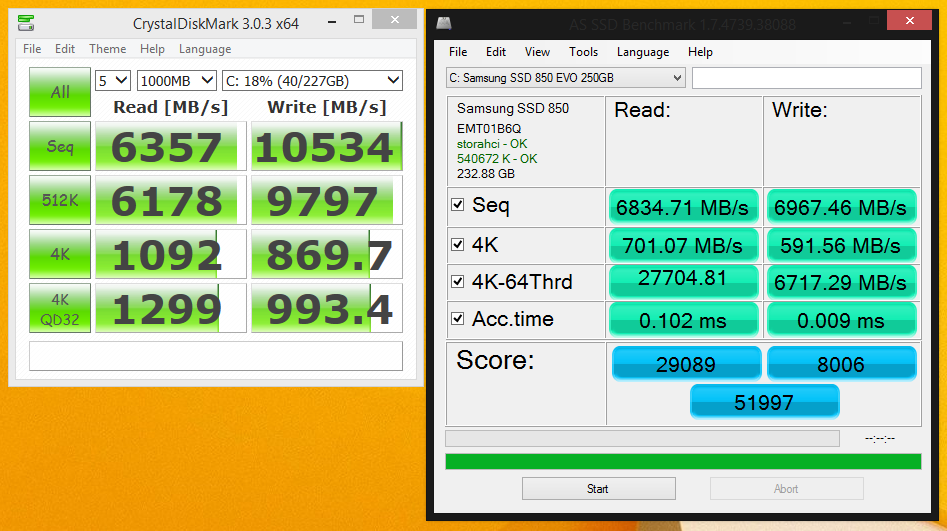Toggle the 4K checkbox in AS SSD

458,244
